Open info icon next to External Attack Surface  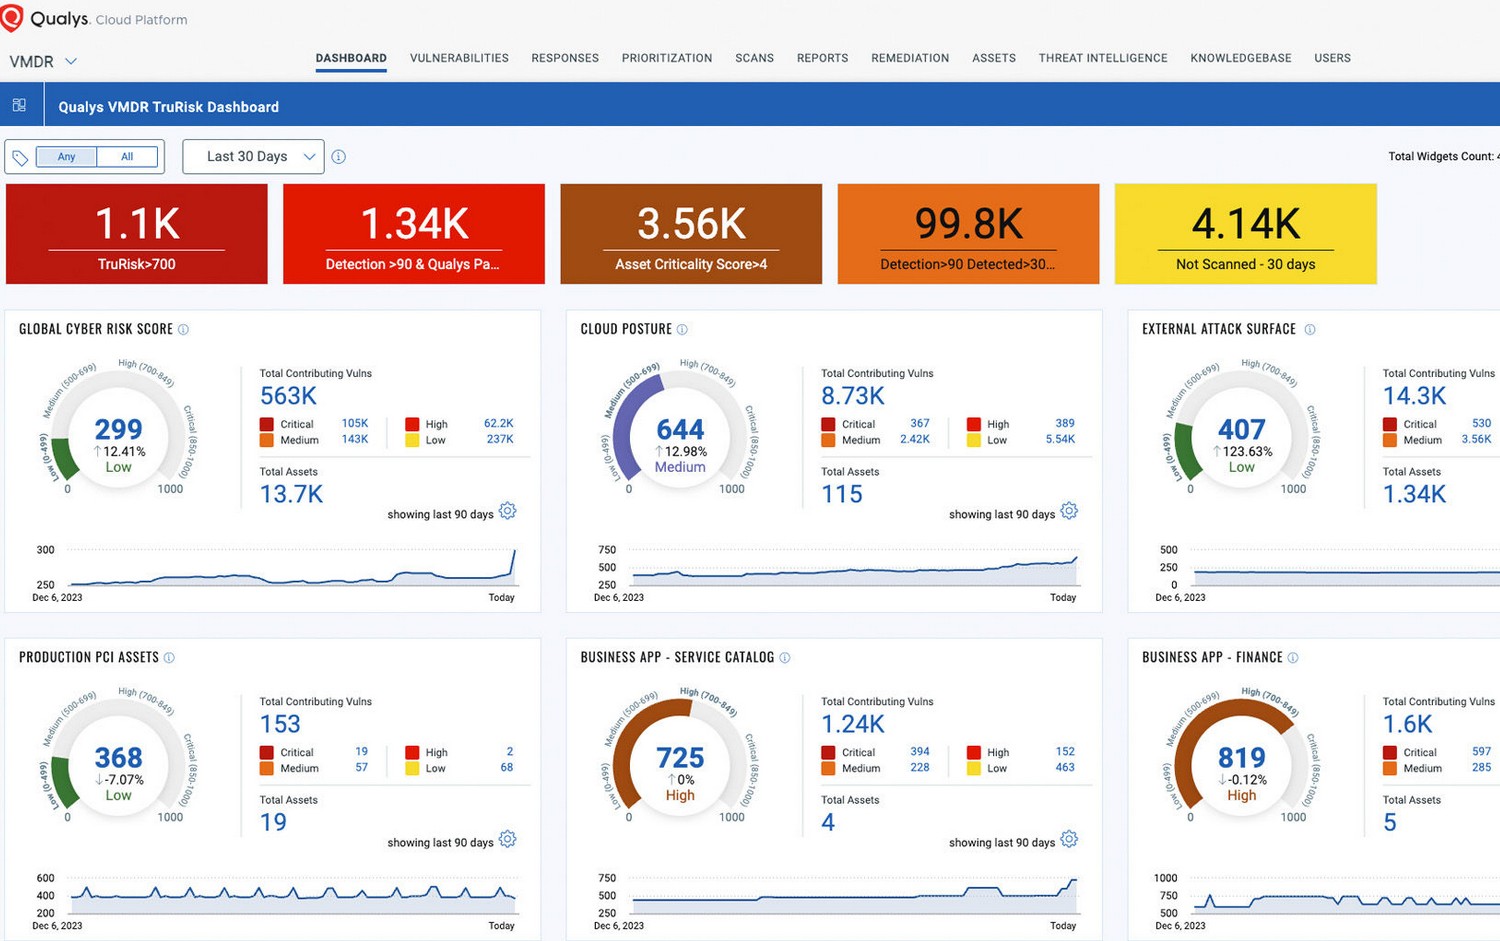tap(1310, 329)
